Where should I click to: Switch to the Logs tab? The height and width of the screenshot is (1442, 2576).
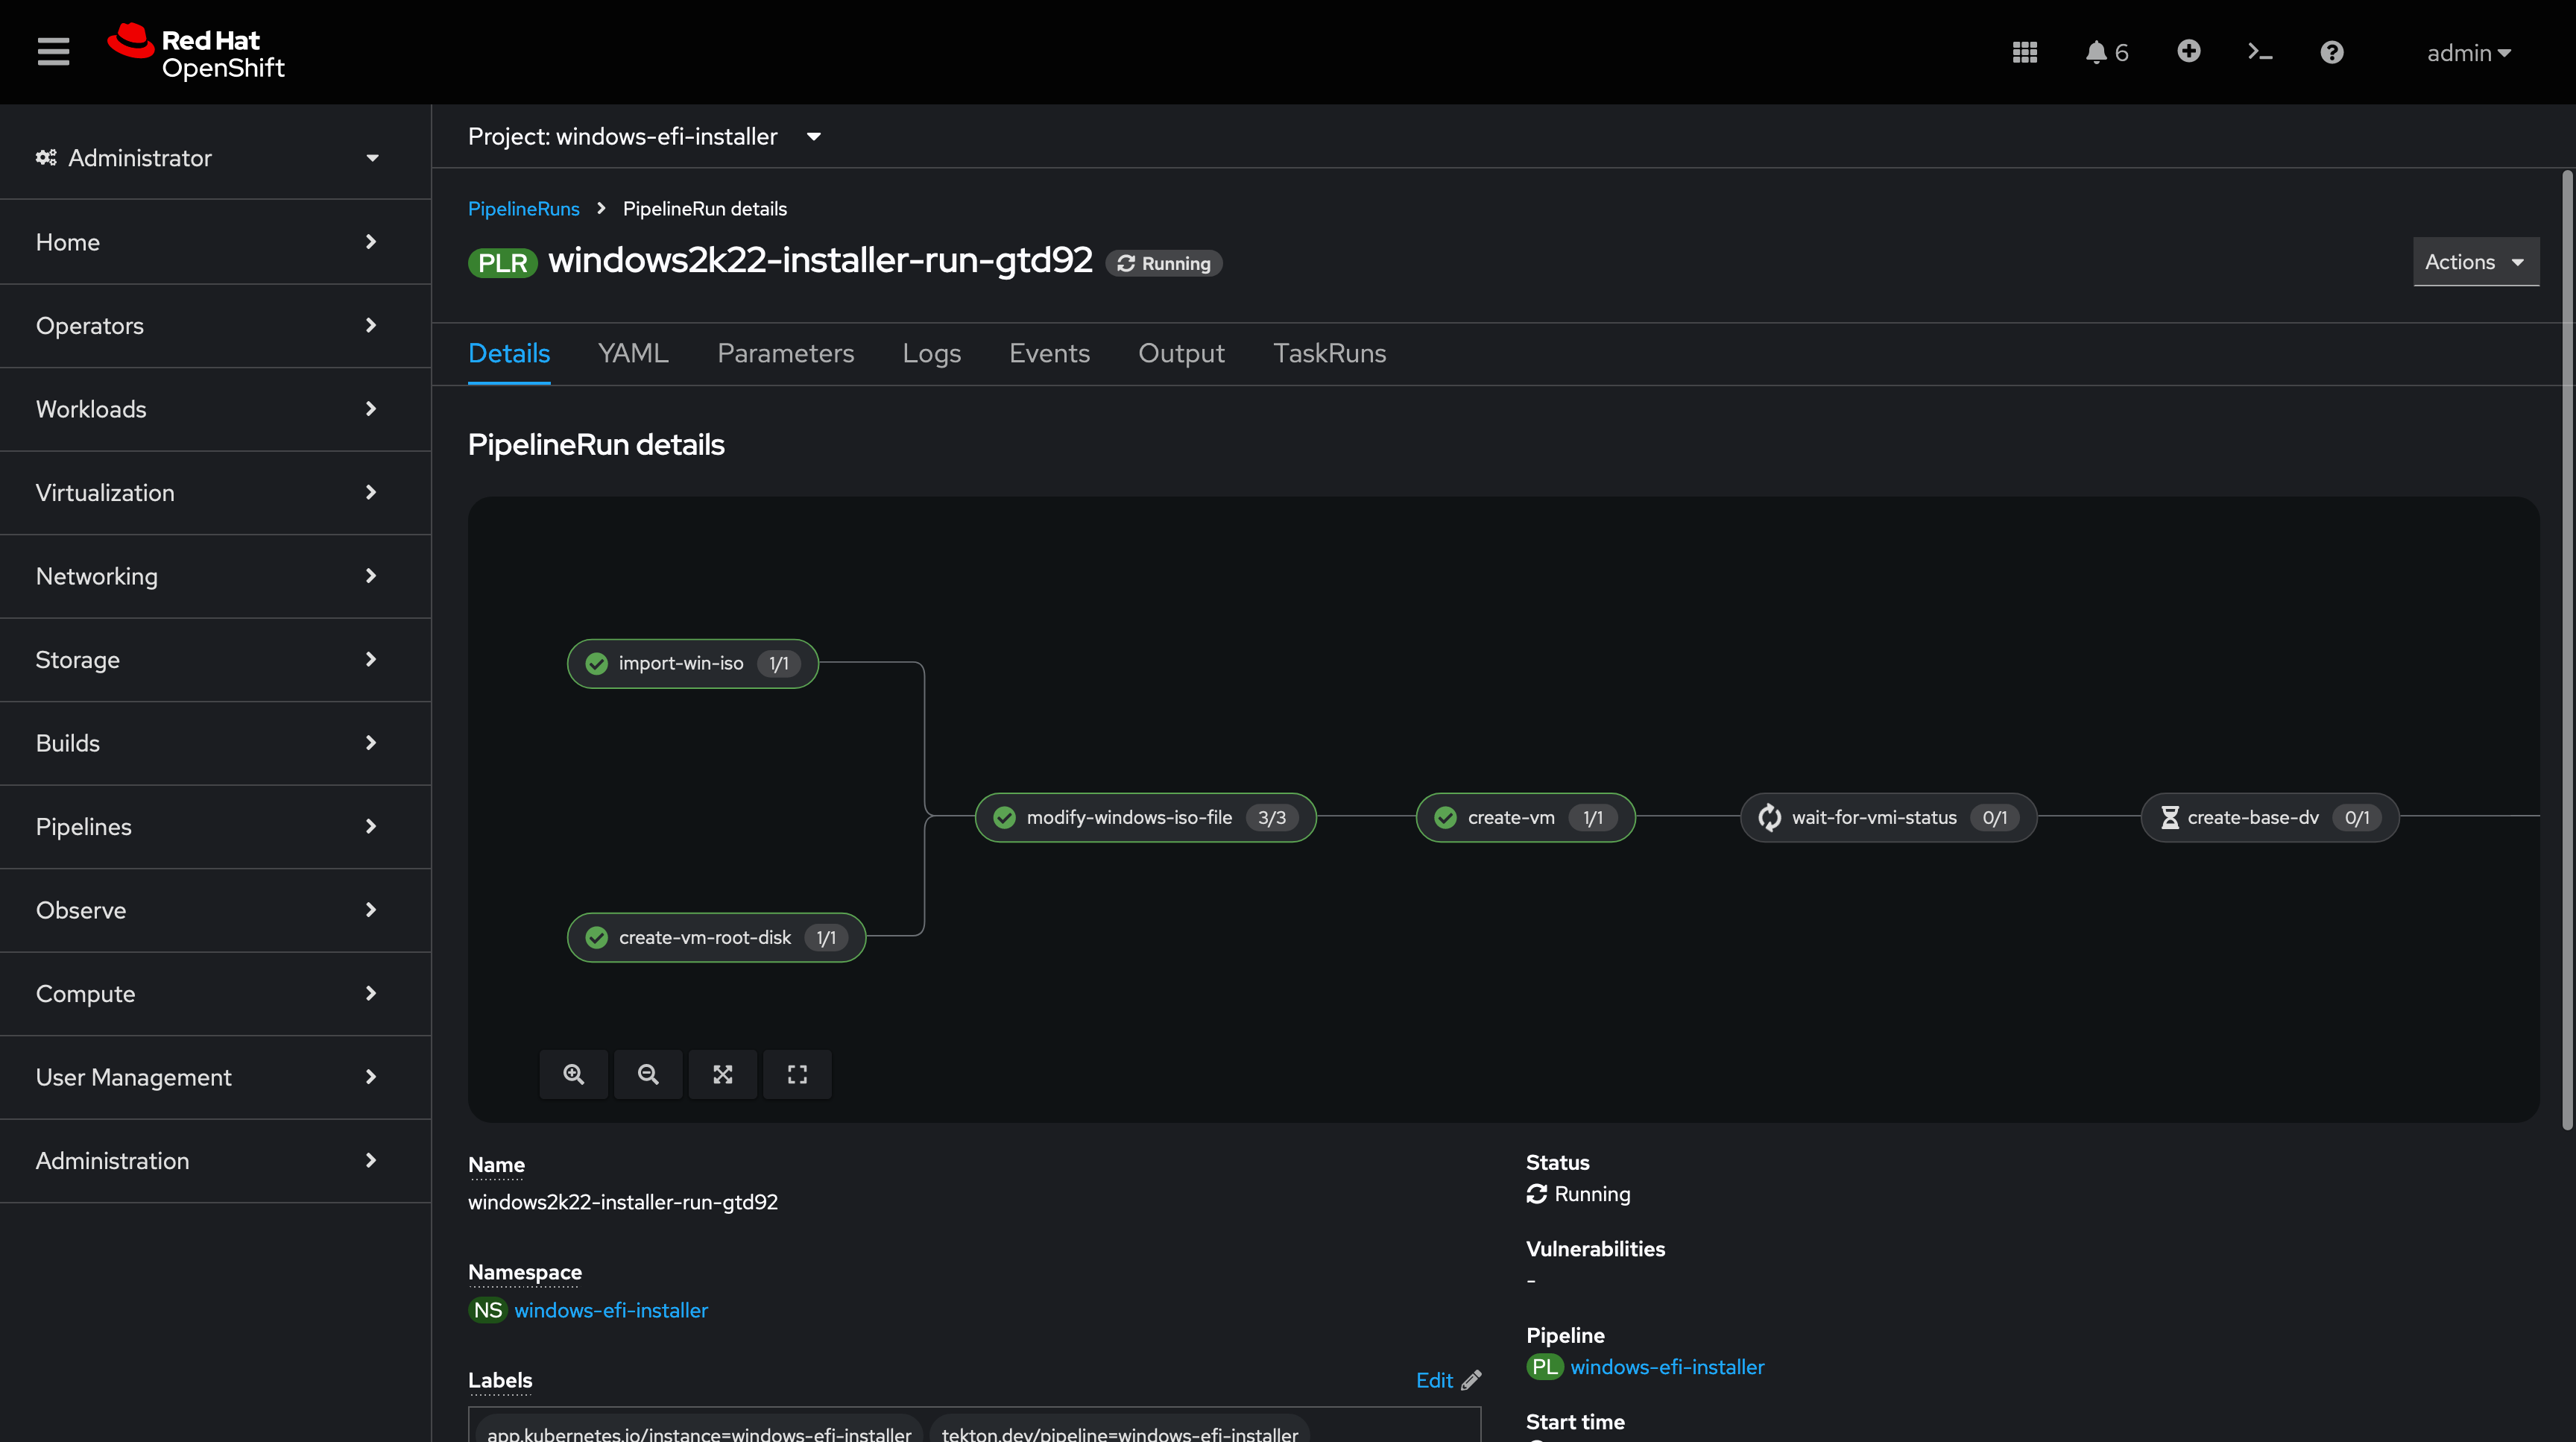[931, 354]
